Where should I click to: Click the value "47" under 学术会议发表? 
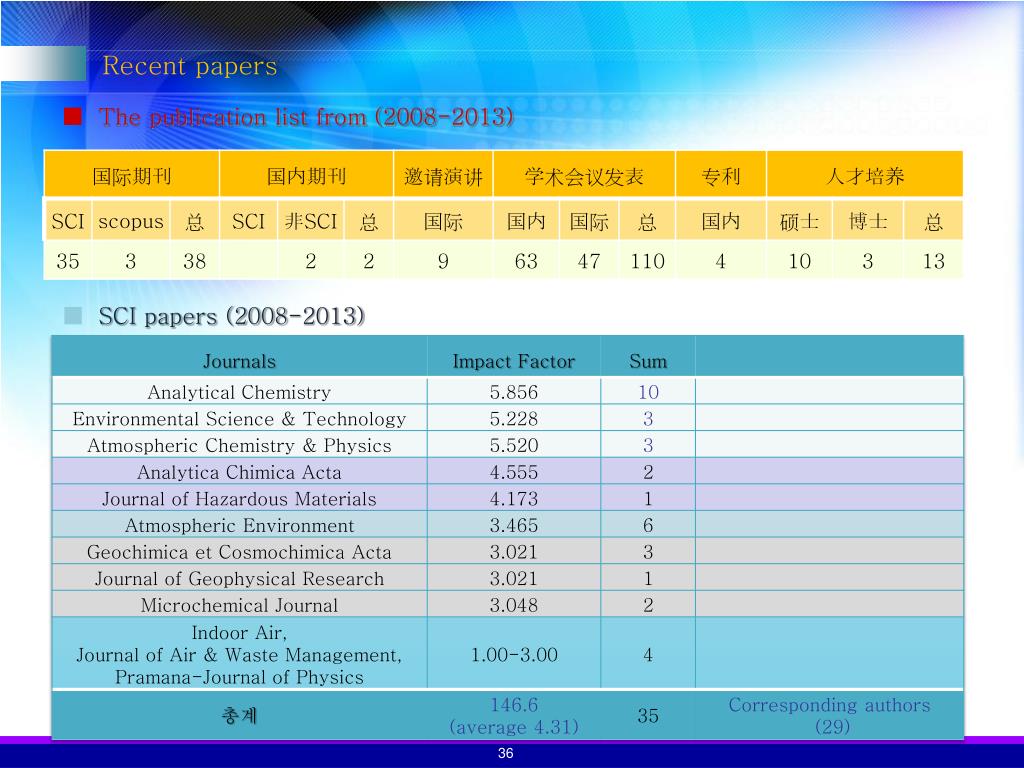pos(589,261)
